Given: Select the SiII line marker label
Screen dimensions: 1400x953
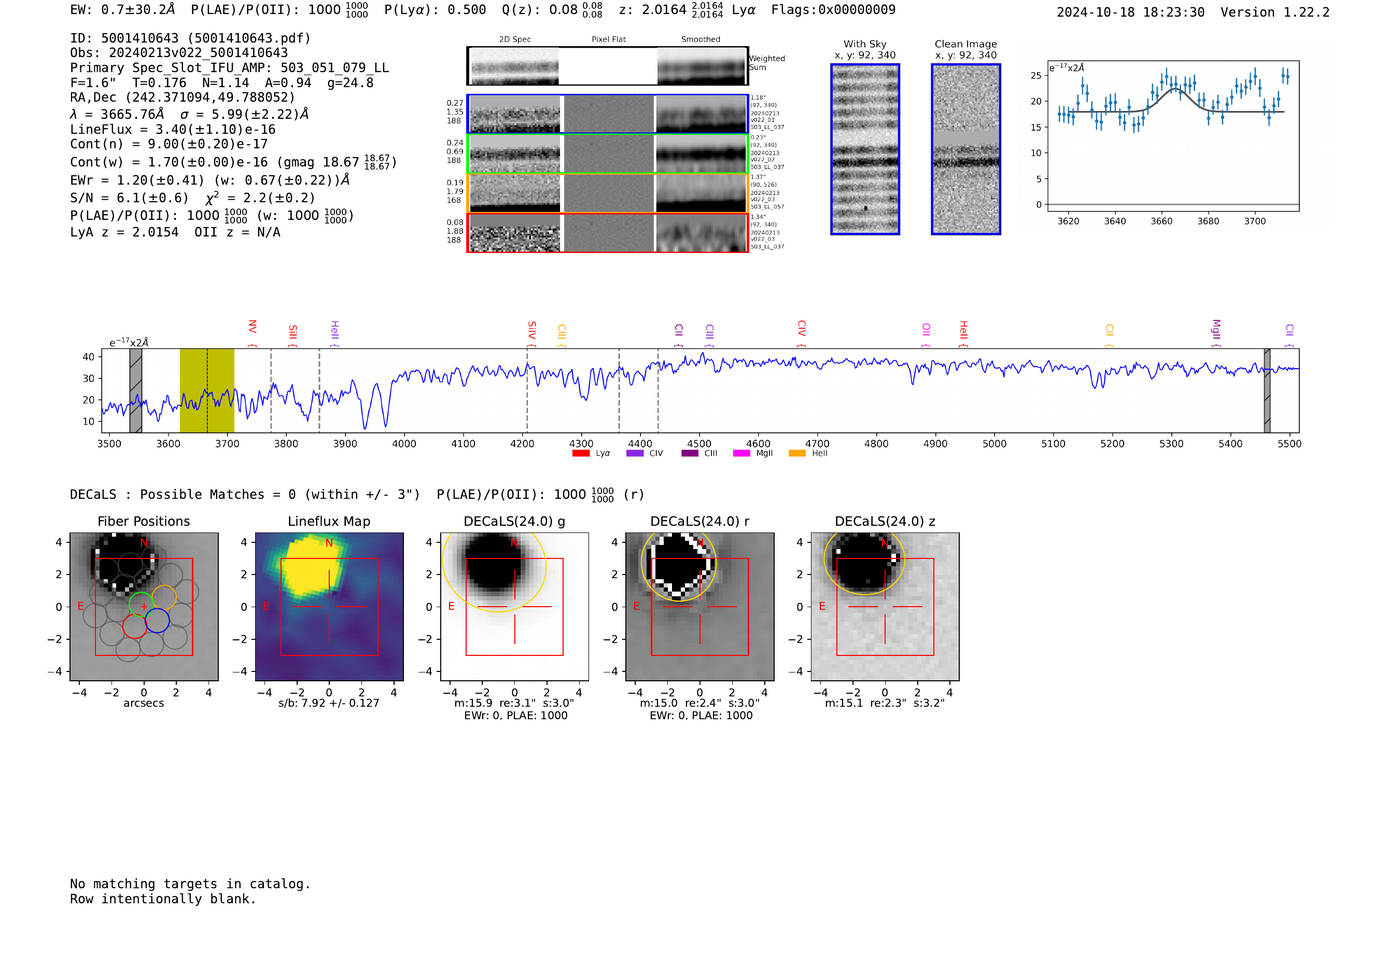Looking at the screenshot, I should 293,334.
